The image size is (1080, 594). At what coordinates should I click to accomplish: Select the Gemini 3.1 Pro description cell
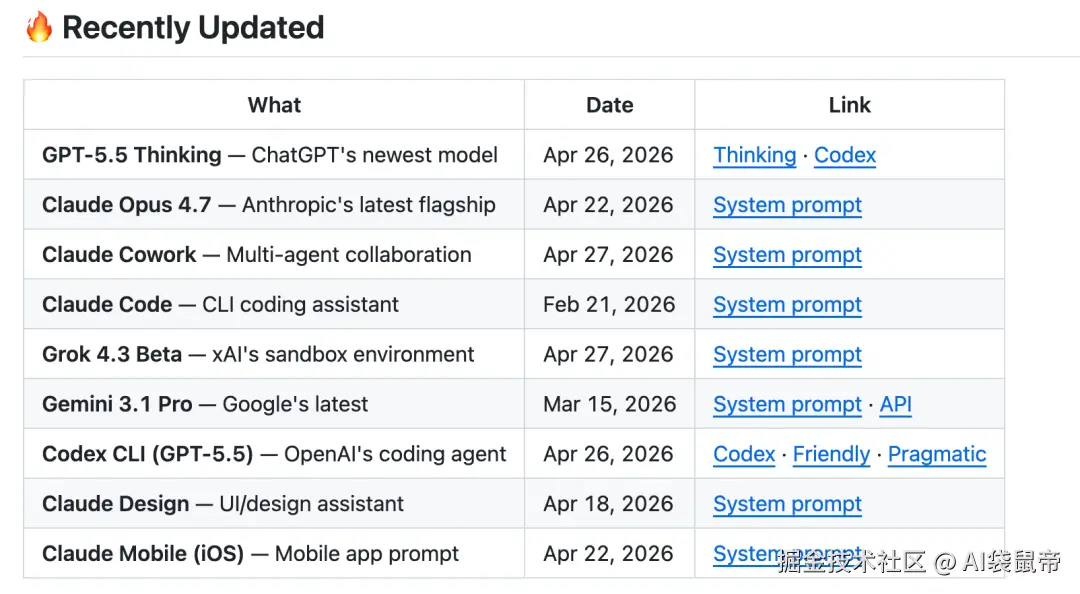click(274, 404)
